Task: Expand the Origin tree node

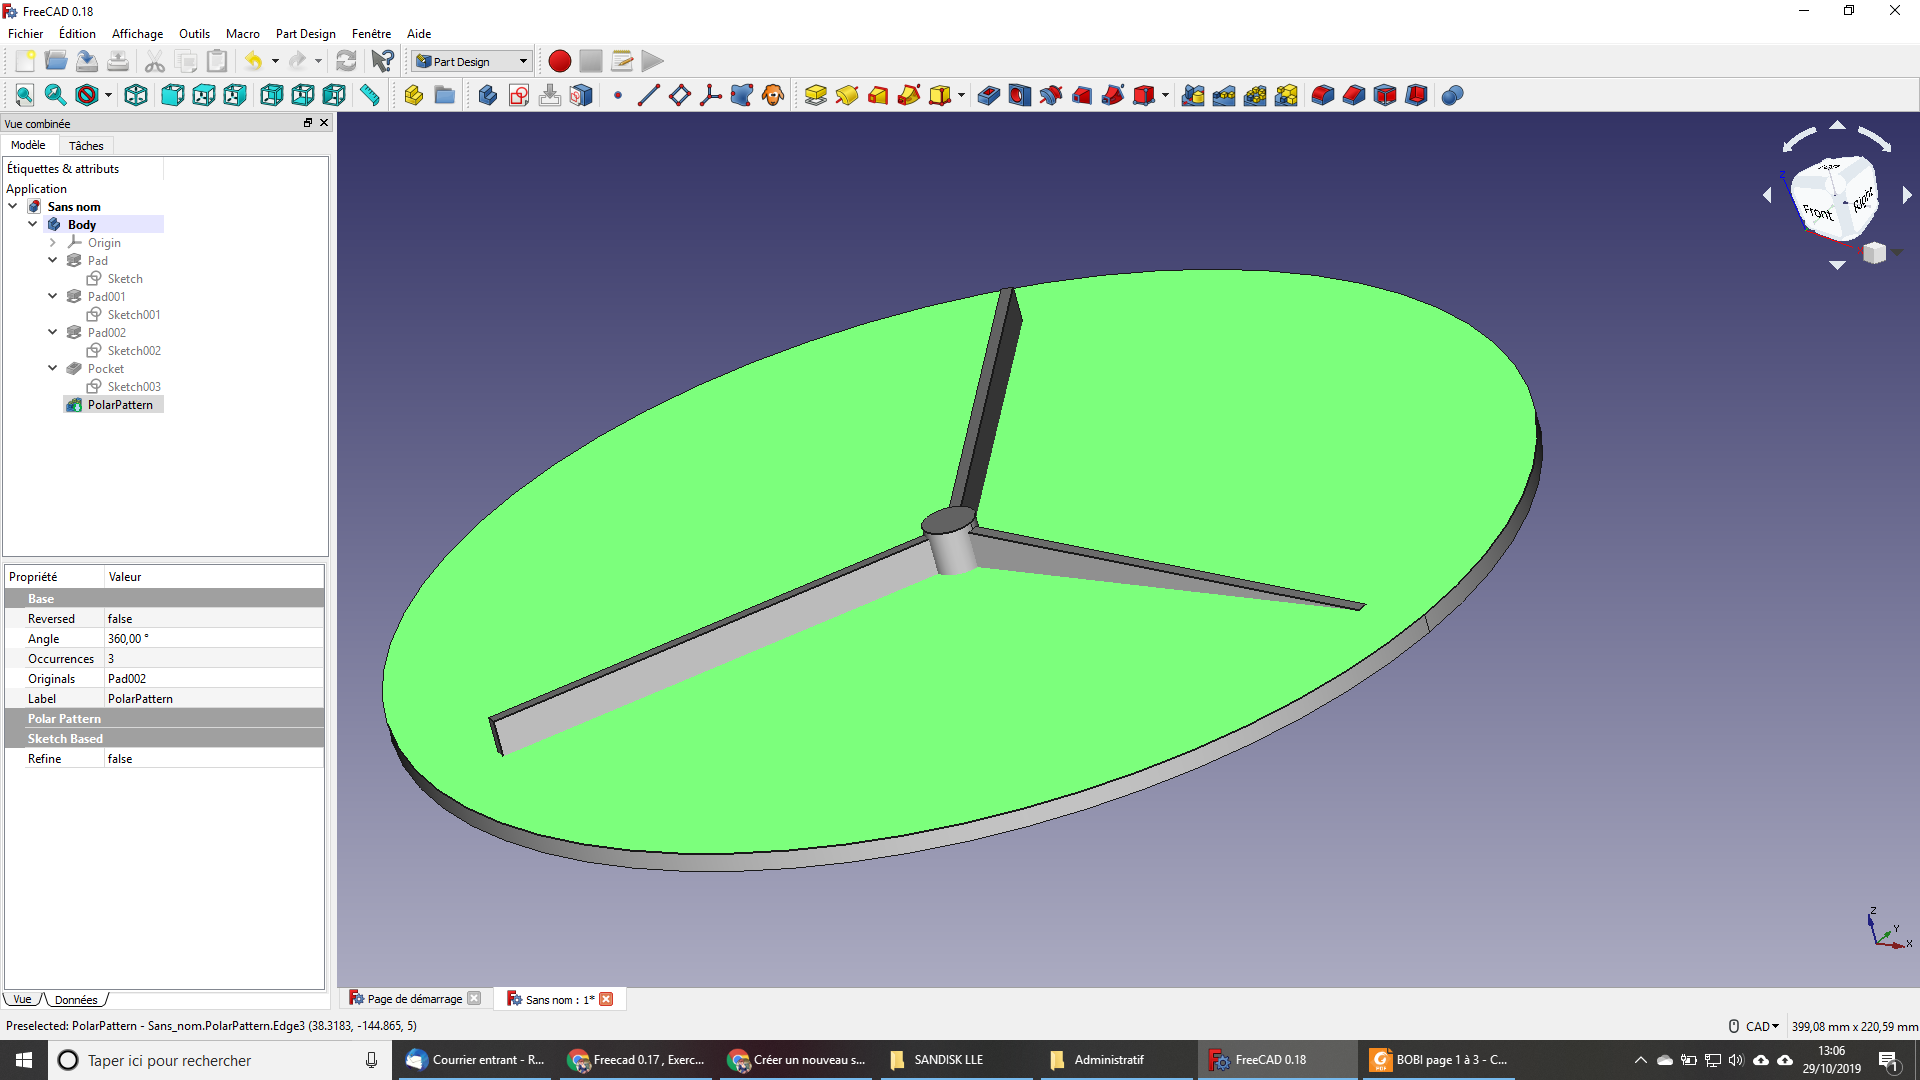Action: (53, 242)
